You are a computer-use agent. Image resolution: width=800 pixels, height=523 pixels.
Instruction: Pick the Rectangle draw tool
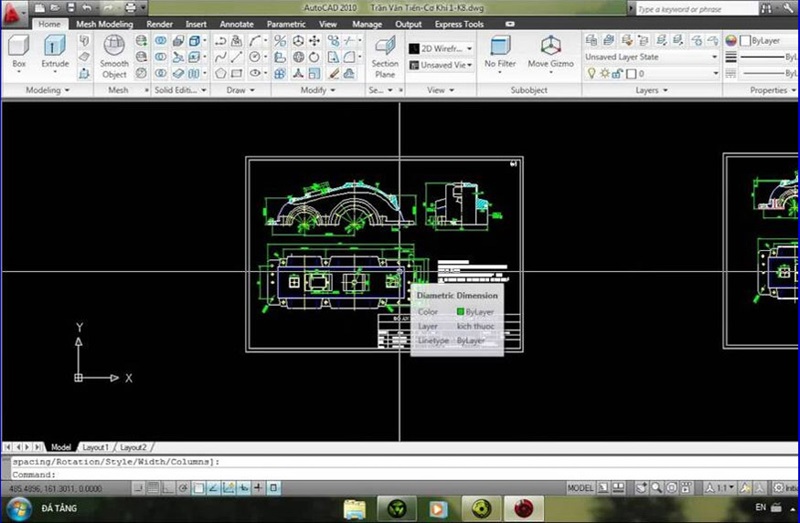pos(236,73)
